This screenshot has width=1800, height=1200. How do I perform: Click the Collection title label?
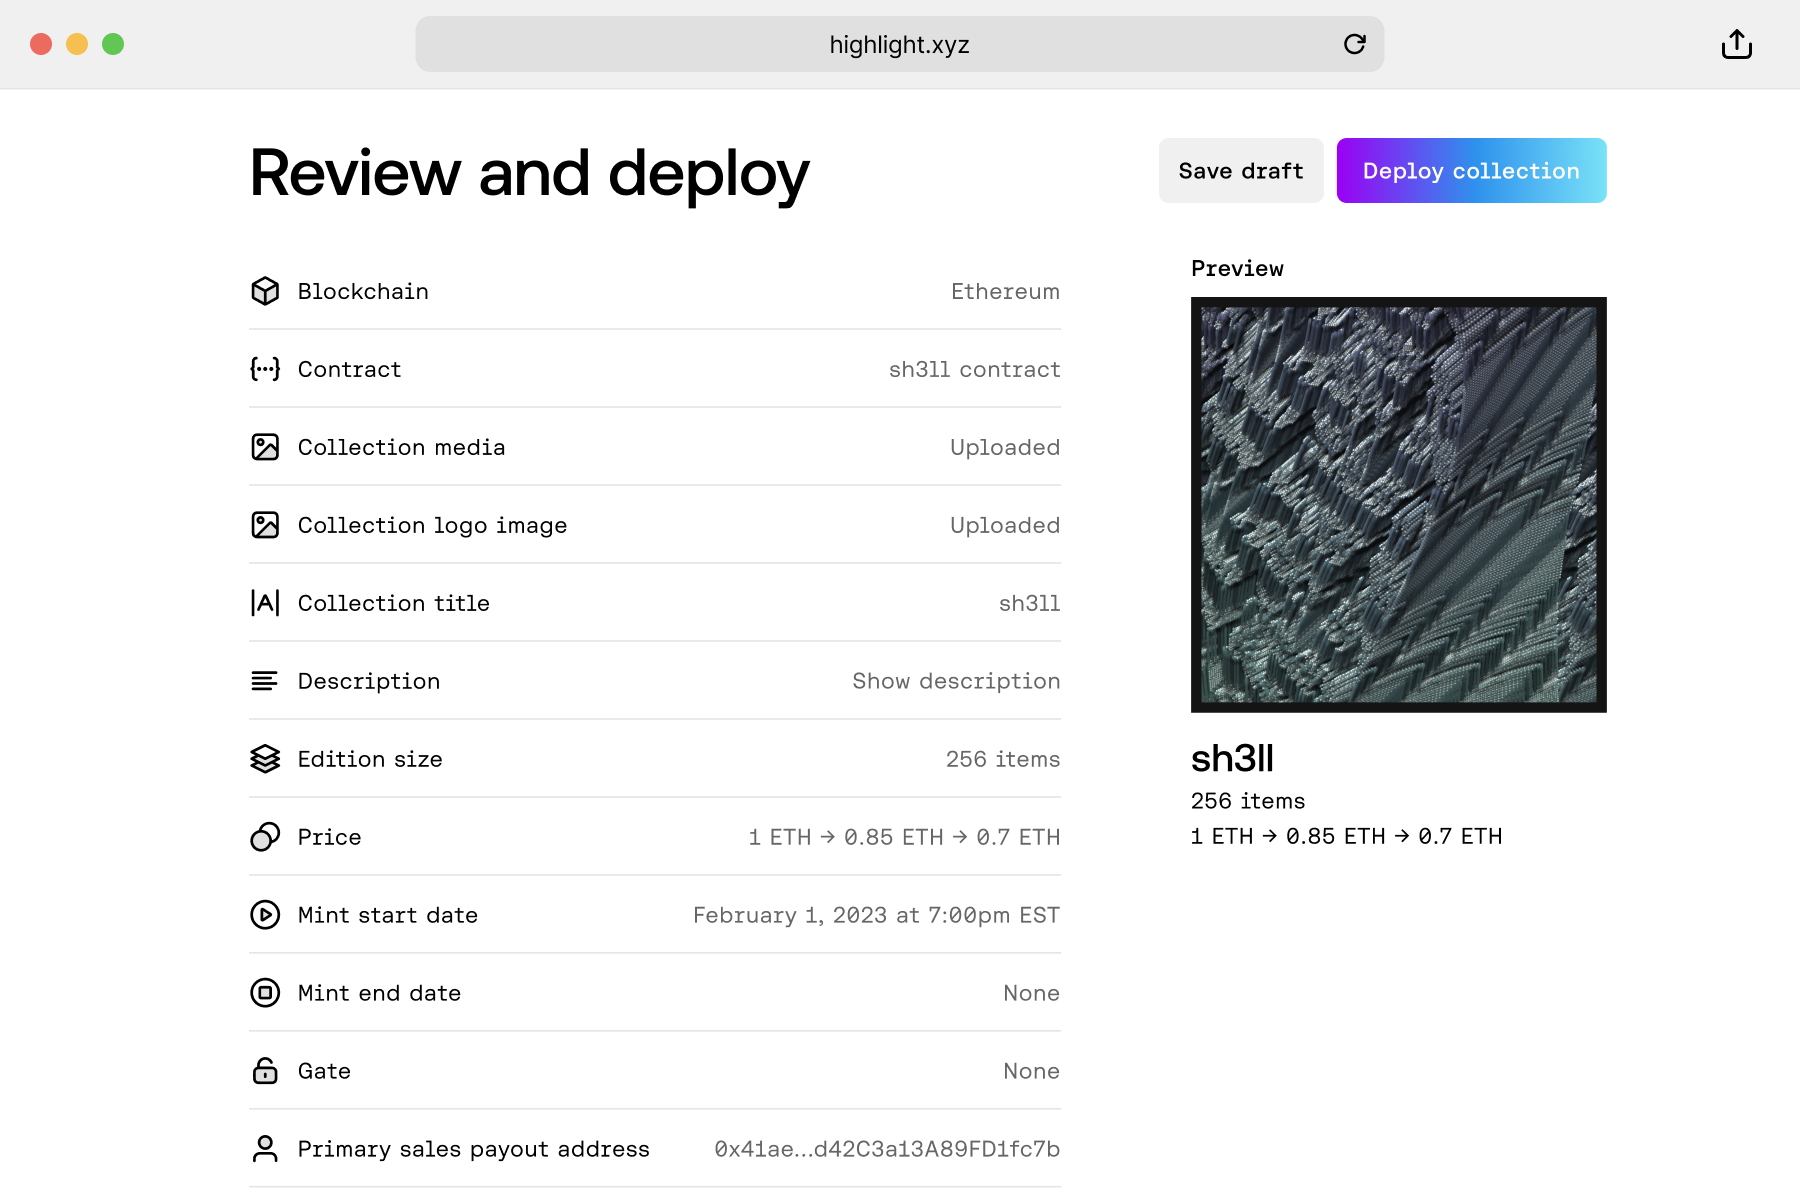coord(393,603)
